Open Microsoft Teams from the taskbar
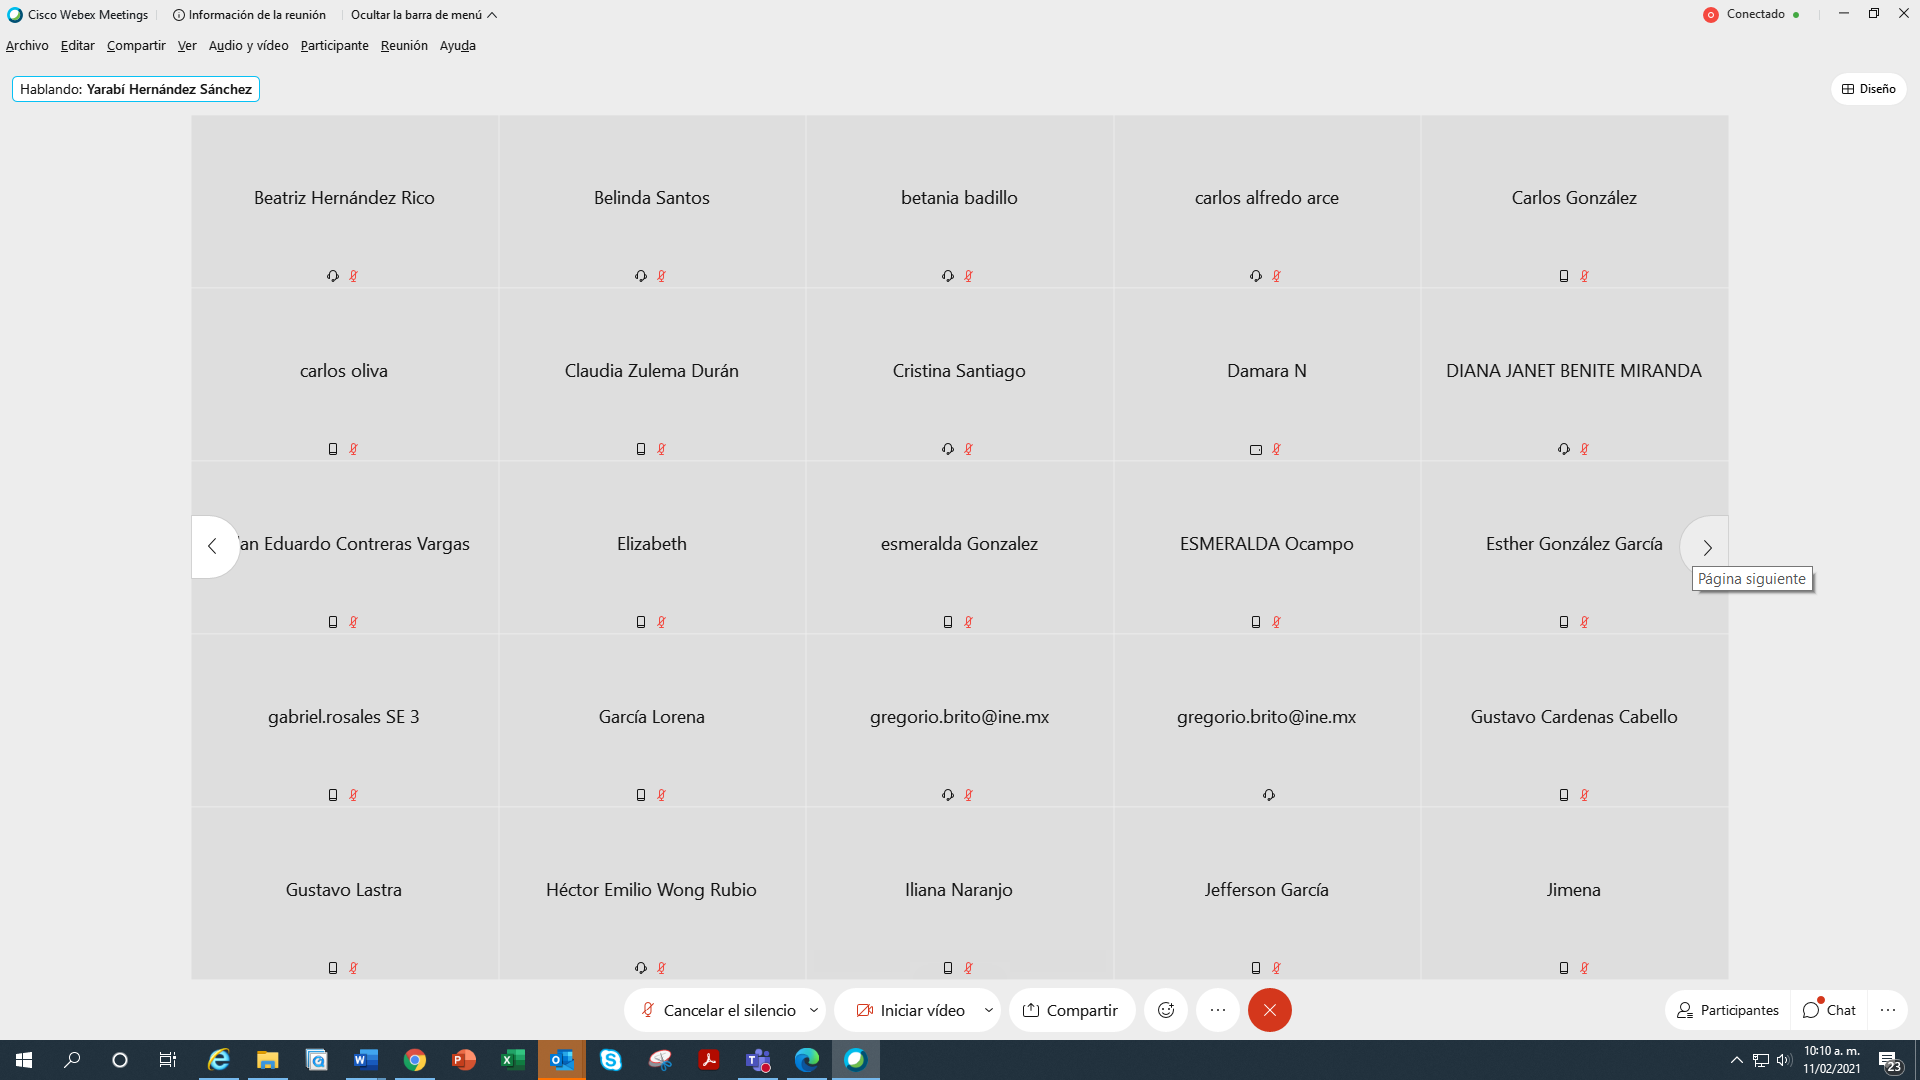This screenshot has height=1080, width=1920. 758,1060
